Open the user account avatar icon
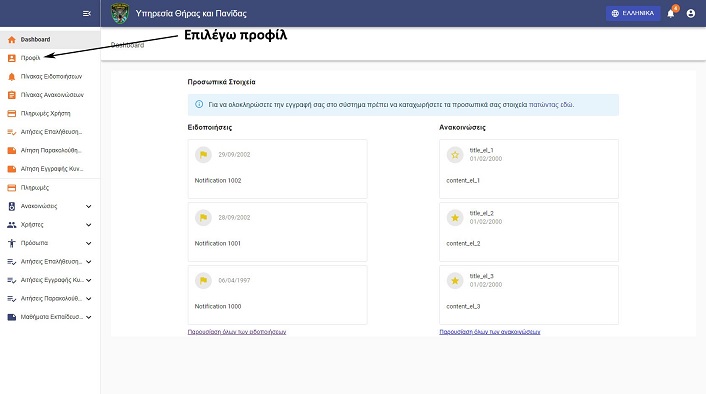Viewport: 706px width, 394px height. pyautogui.click(x=691, y=14)
